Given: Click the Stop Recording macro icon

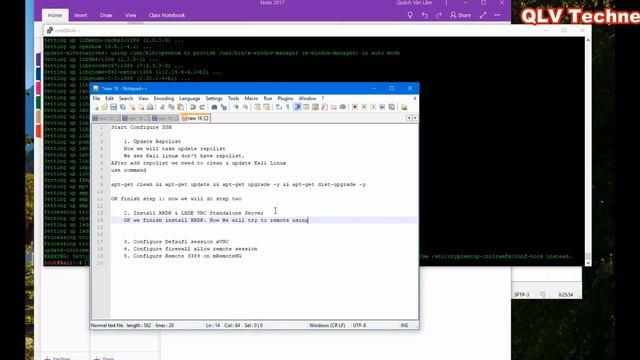Looking at the screenshot, I should (x=364, y=107).
